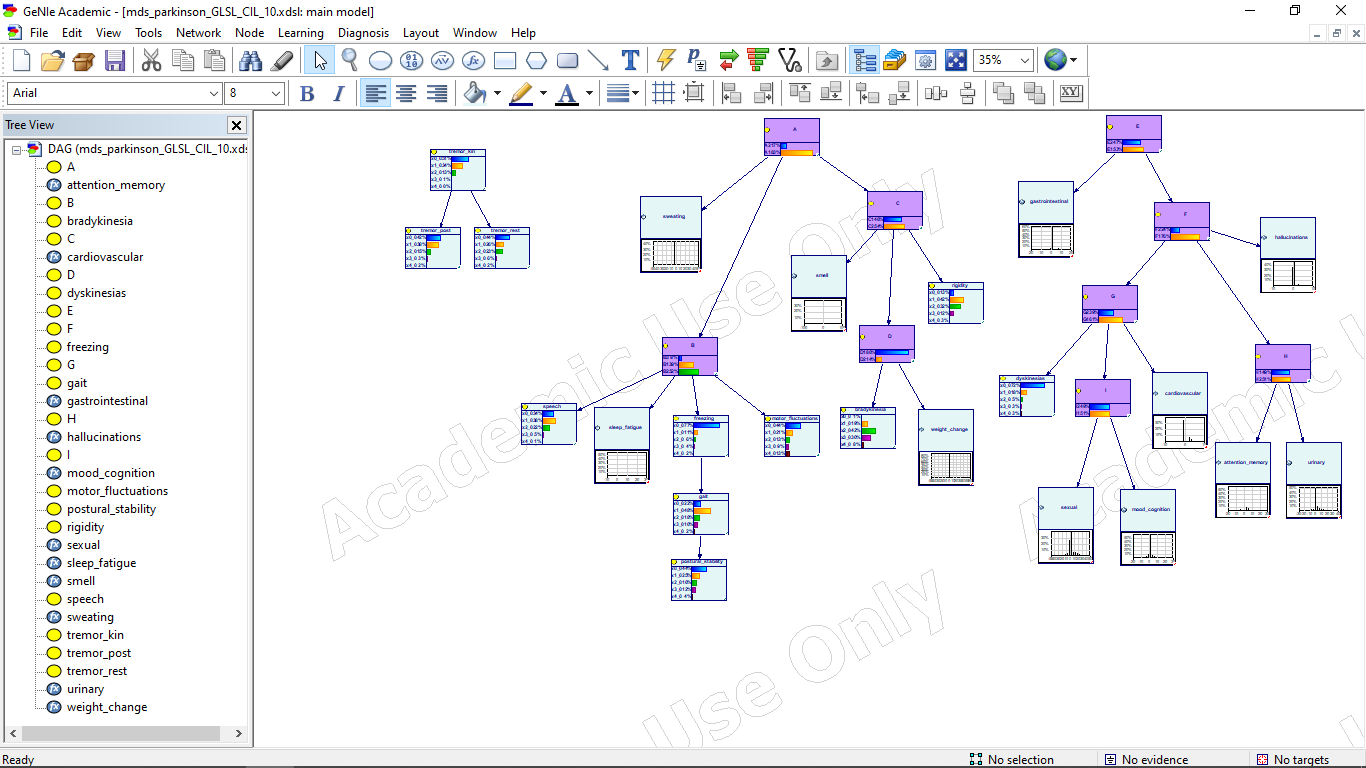Toggle the select pointer tool
1366x768 pixels.
[318, 60]
